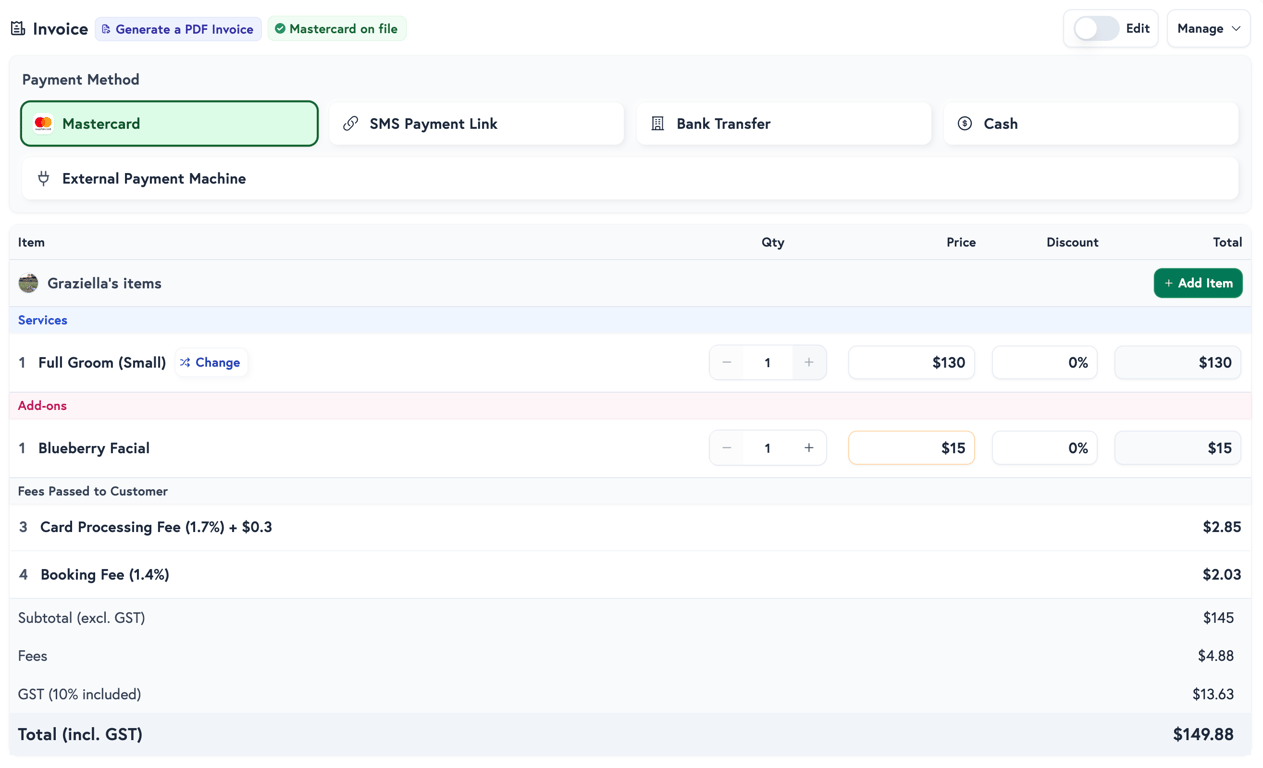This screenshot has width=1263, height=768.
Task: Enable the Edit toggle
Action: coord(1095,28)
